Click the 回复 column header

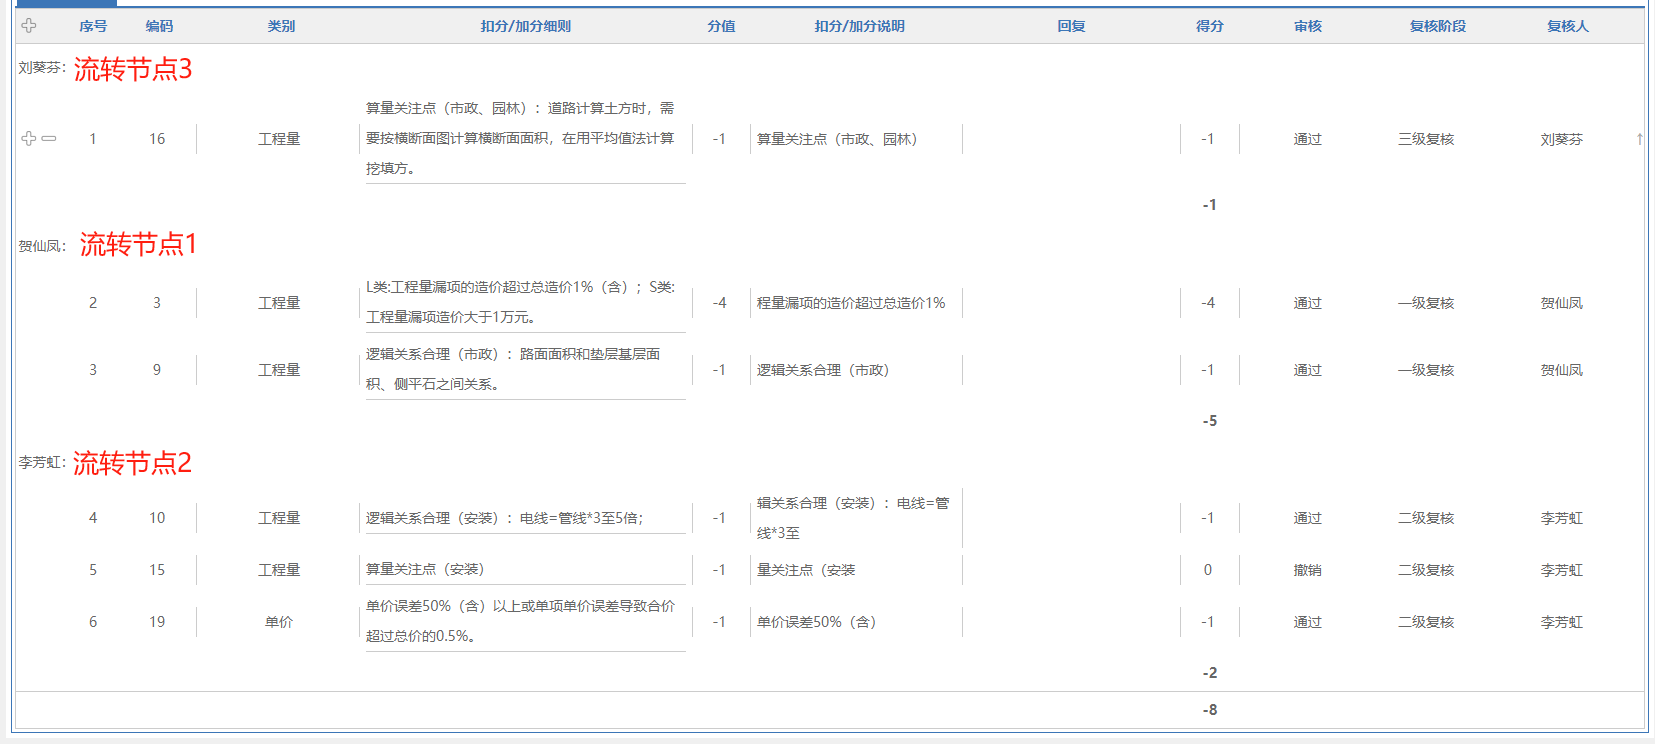[1071, 26]
